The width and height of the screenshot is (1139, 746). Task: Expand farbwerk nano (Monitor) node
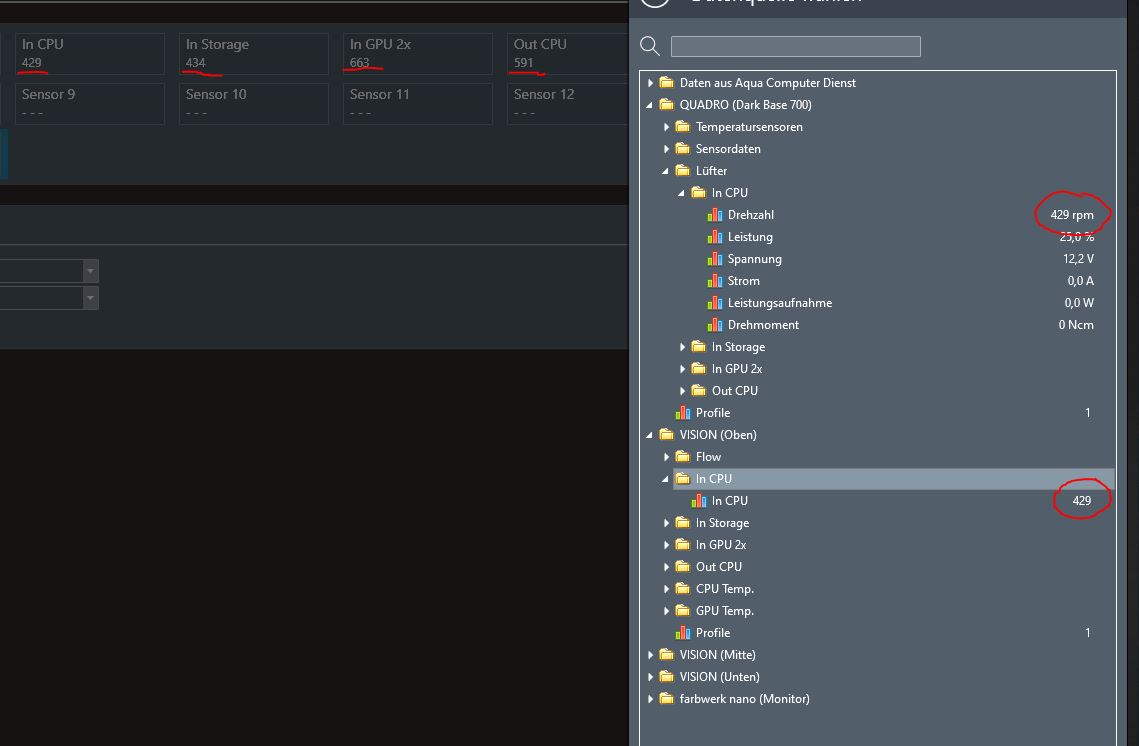click(650, 699)
